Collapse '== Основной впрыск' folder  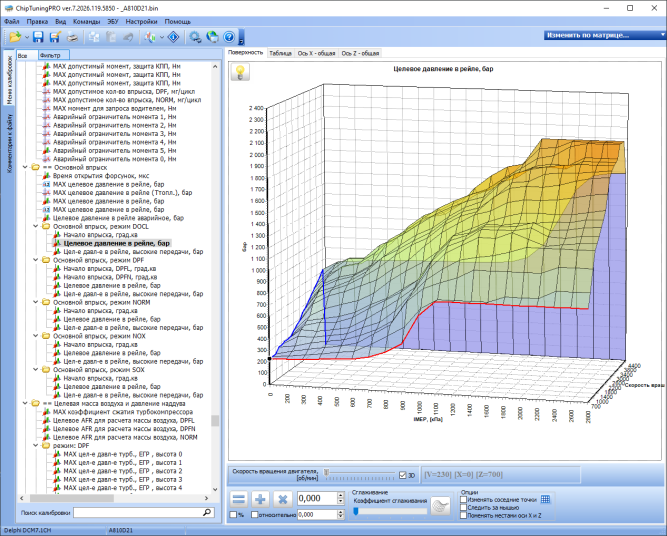point(26,167)
